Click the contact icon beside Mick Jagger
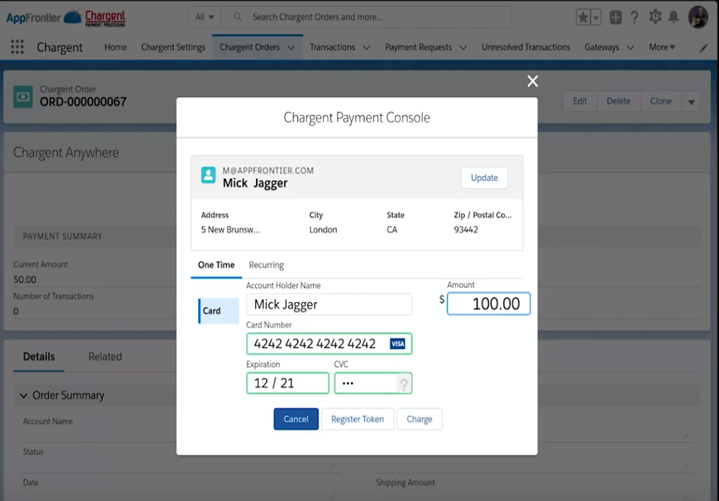 (208, 175)
